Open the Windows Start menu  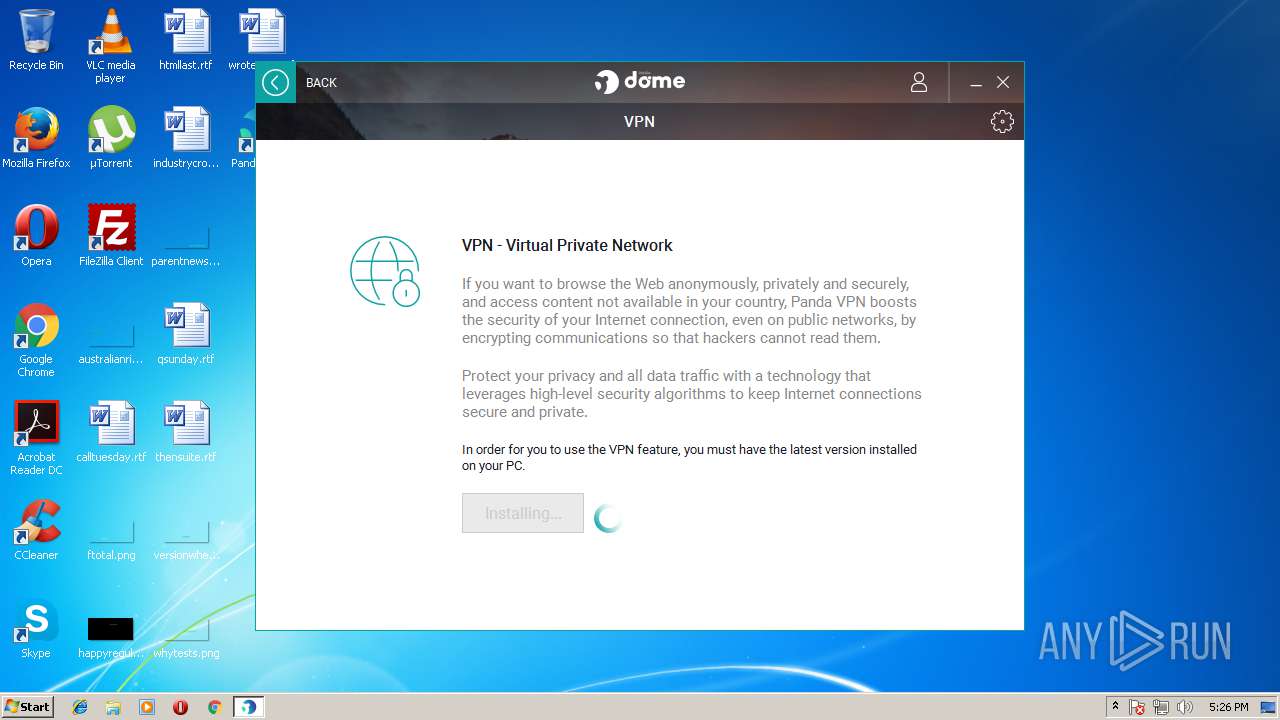point(28,706)
